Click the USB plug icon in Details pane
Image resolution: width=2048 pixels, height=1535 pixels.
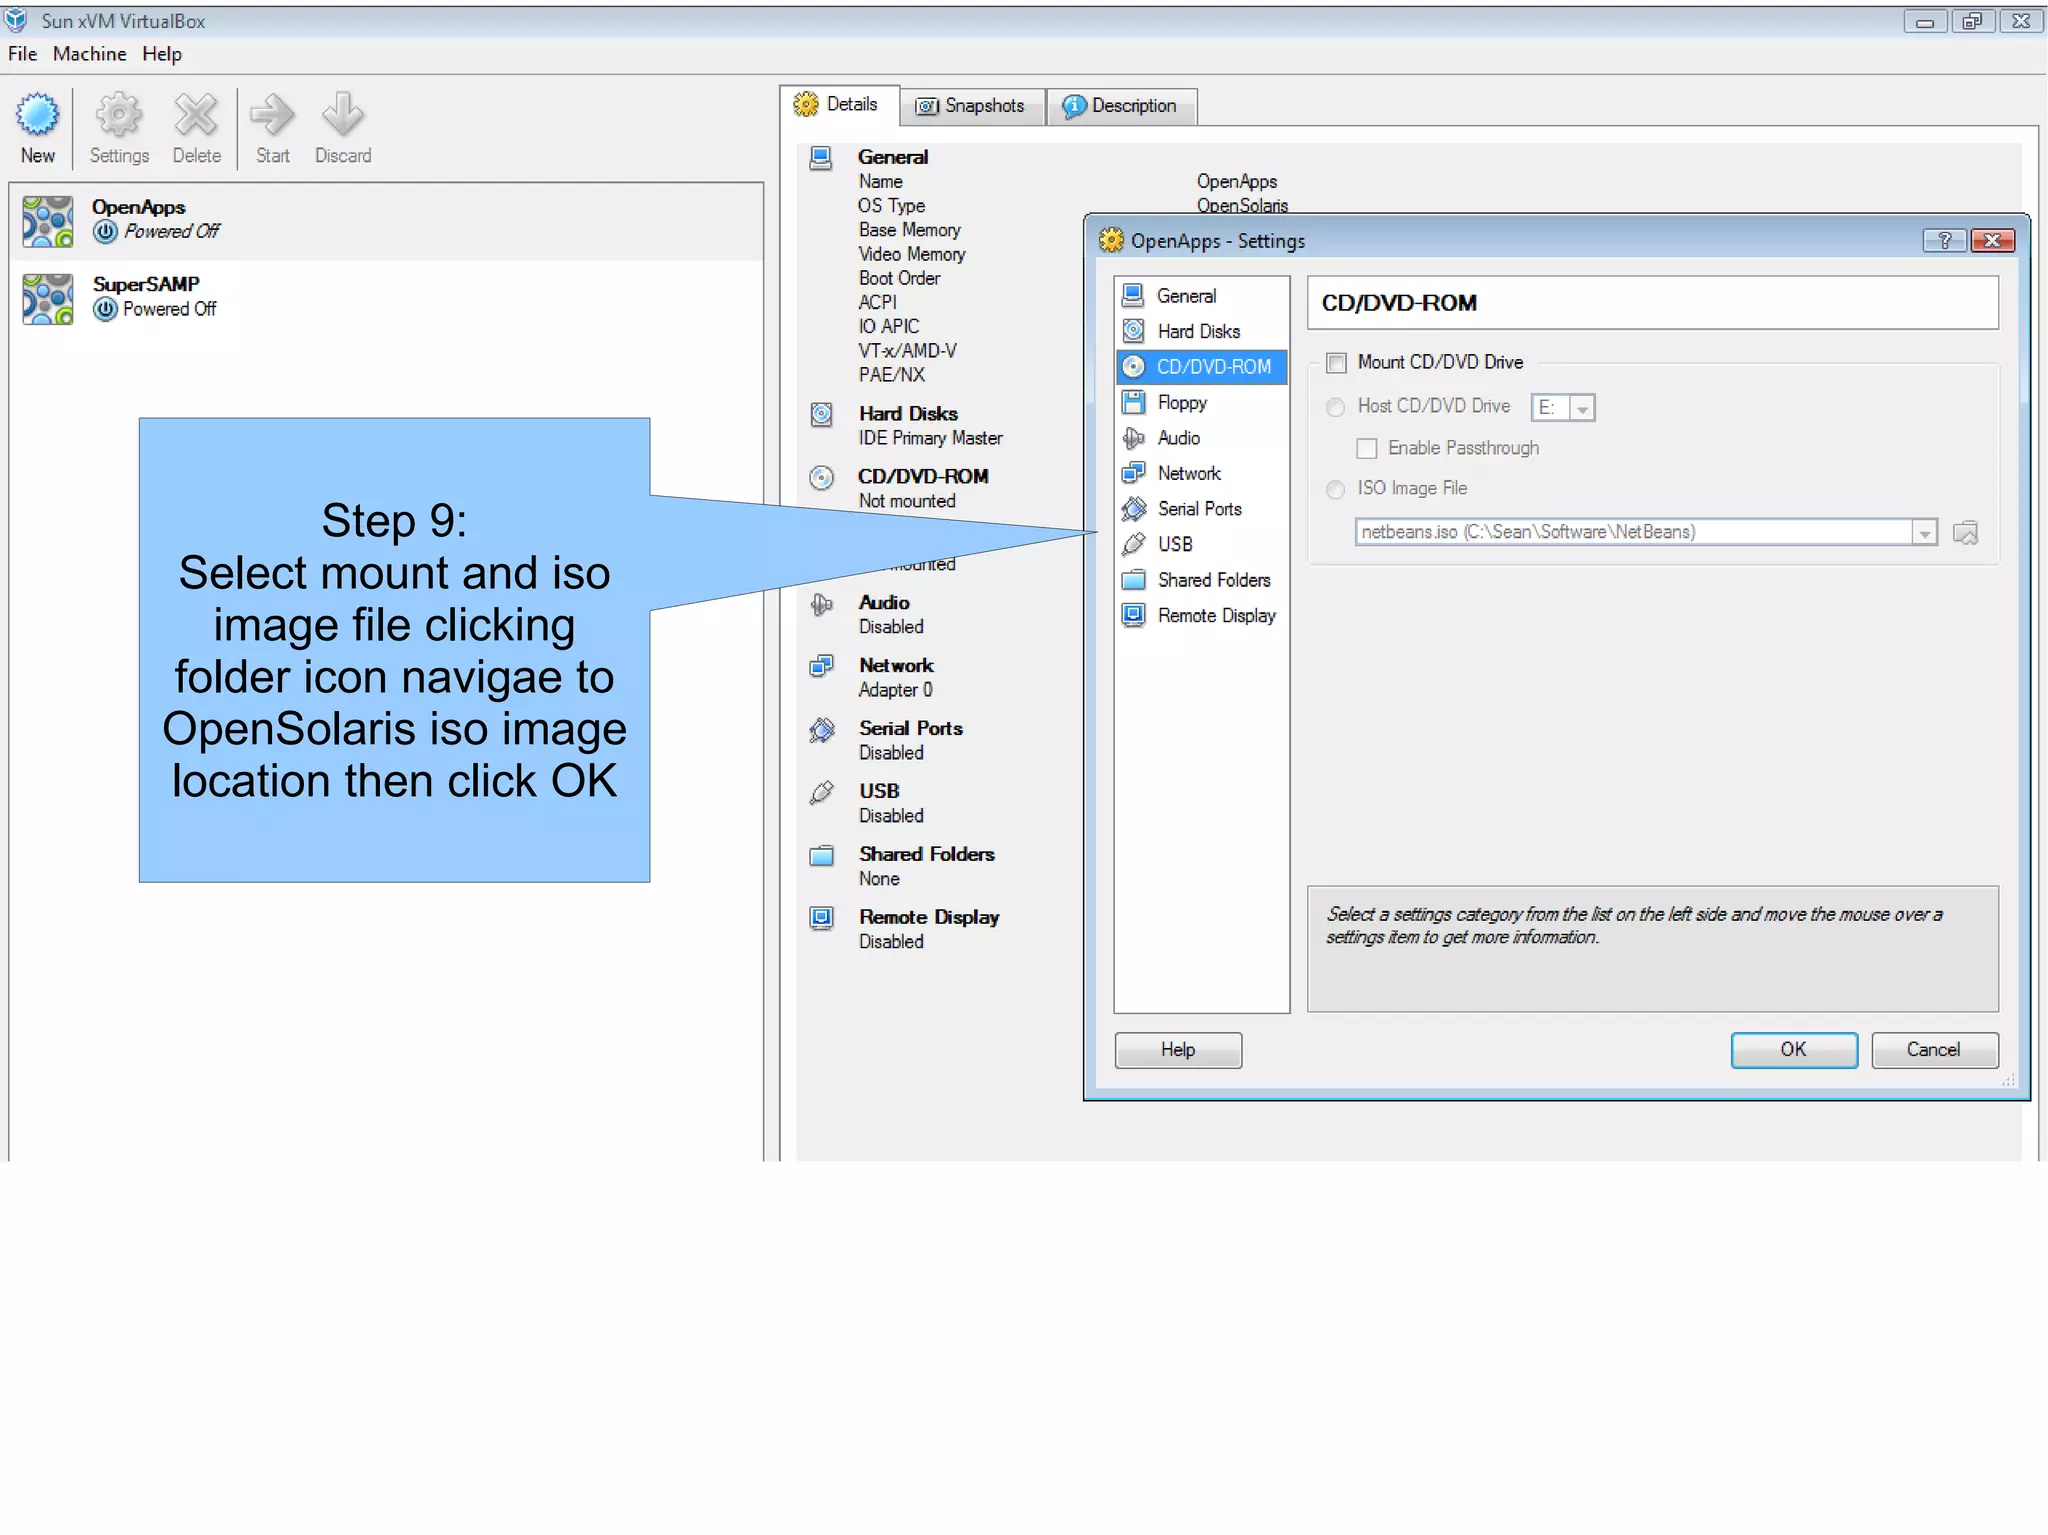[x=821, y=793]
